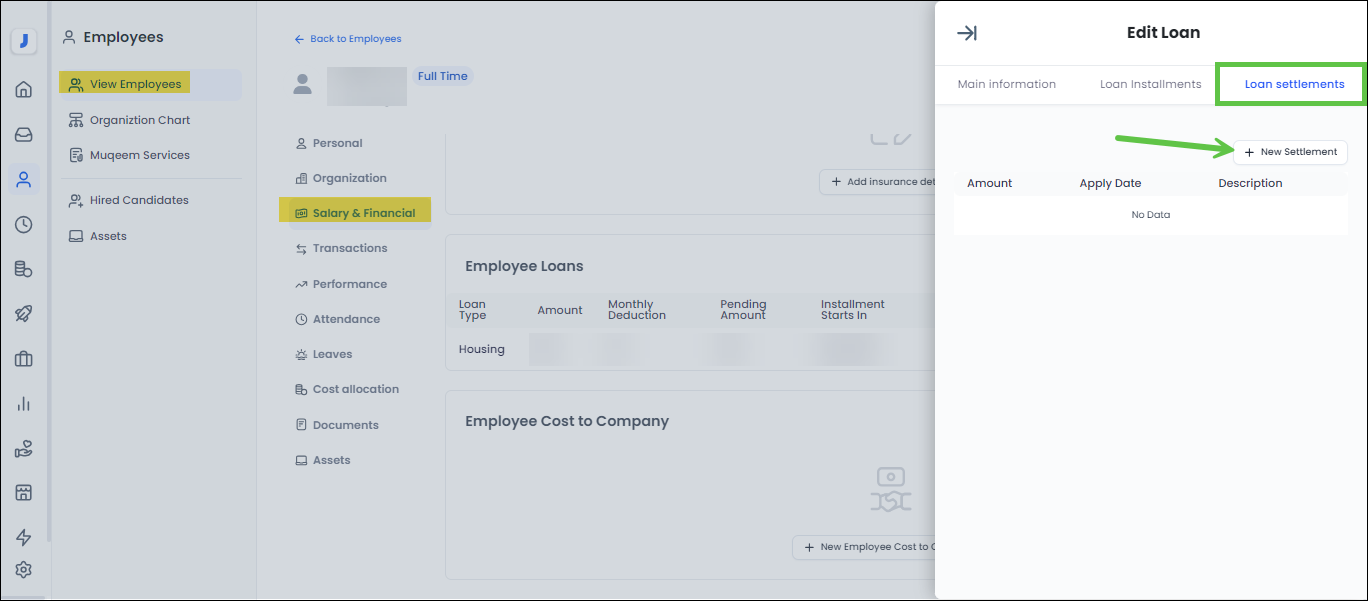Click the rocket icon in left rail
This screenshot has height=601, width=1368.
click(x=24, y=314)
